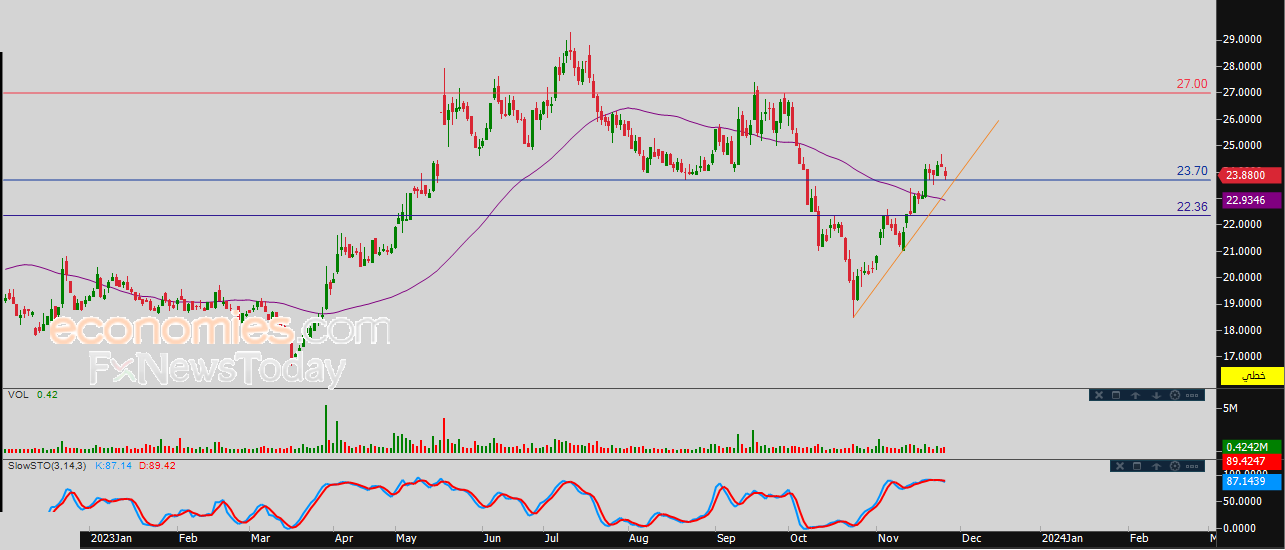The image size is (1285, 550).
Task: Click the current price tag 23.8800
Action: point(1252,175)
